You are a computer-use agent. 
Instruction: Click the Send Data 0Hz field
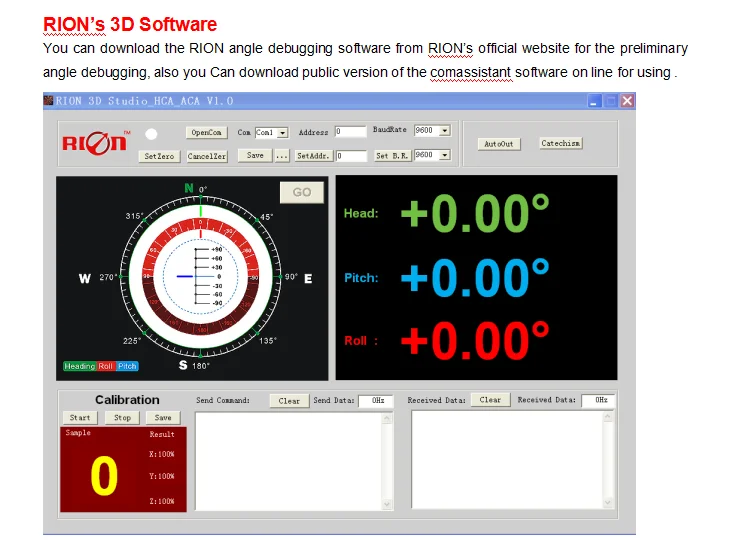click(x=376, y=401)
